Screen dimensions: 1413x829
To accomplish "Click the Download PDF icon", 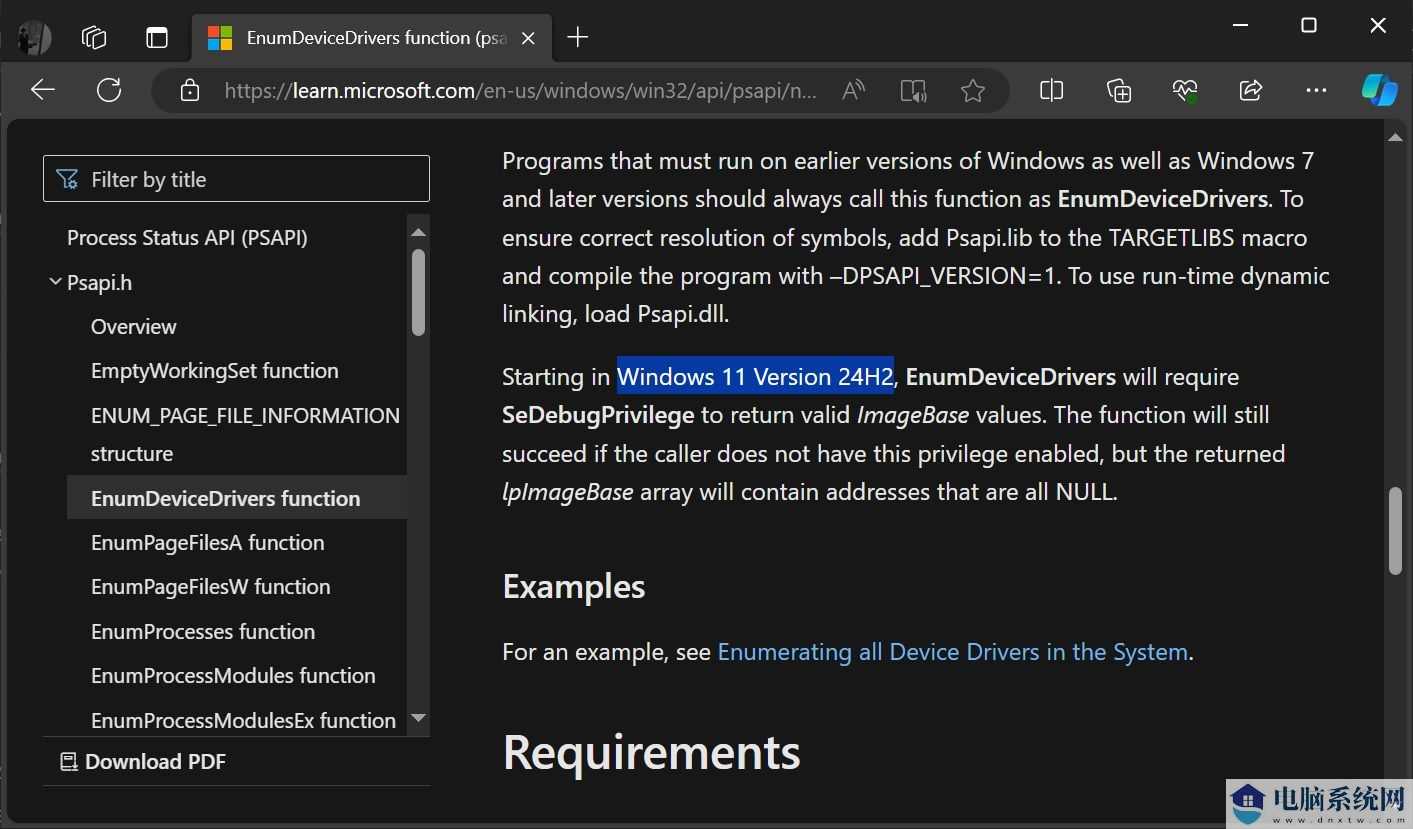I will pos(69,762).
